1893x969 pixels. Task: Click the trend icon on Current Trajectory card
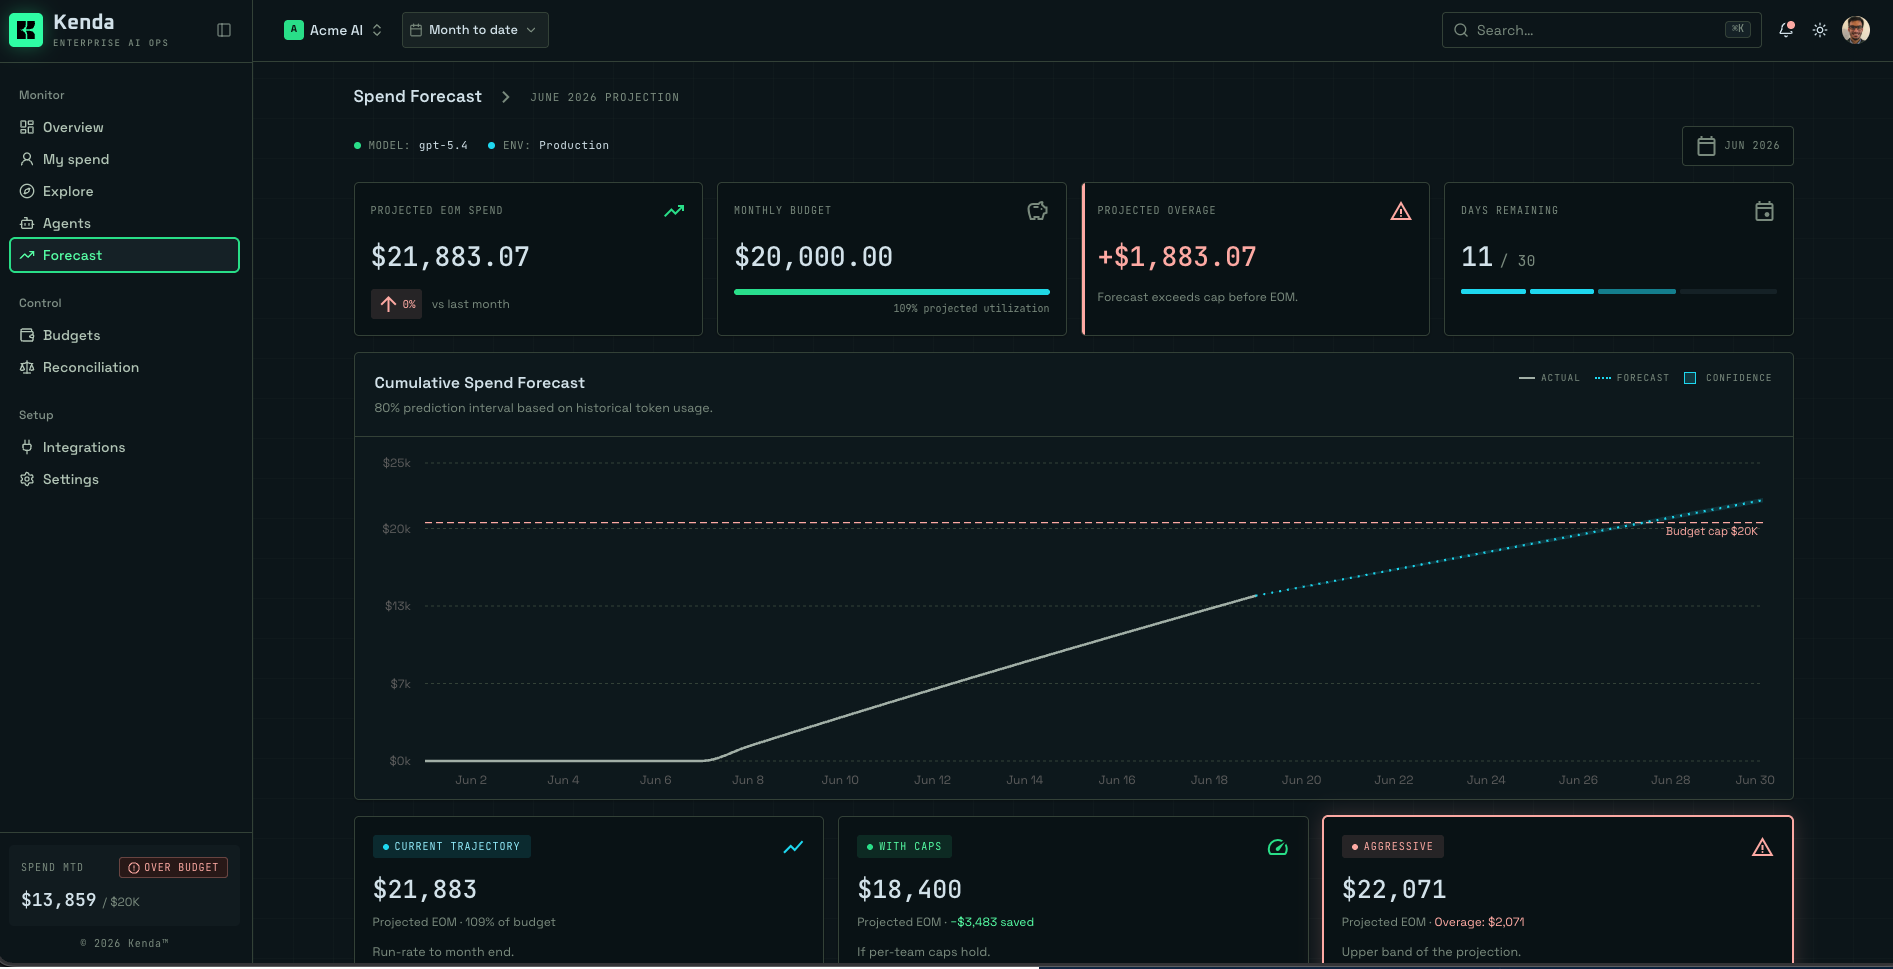(793, 847)
